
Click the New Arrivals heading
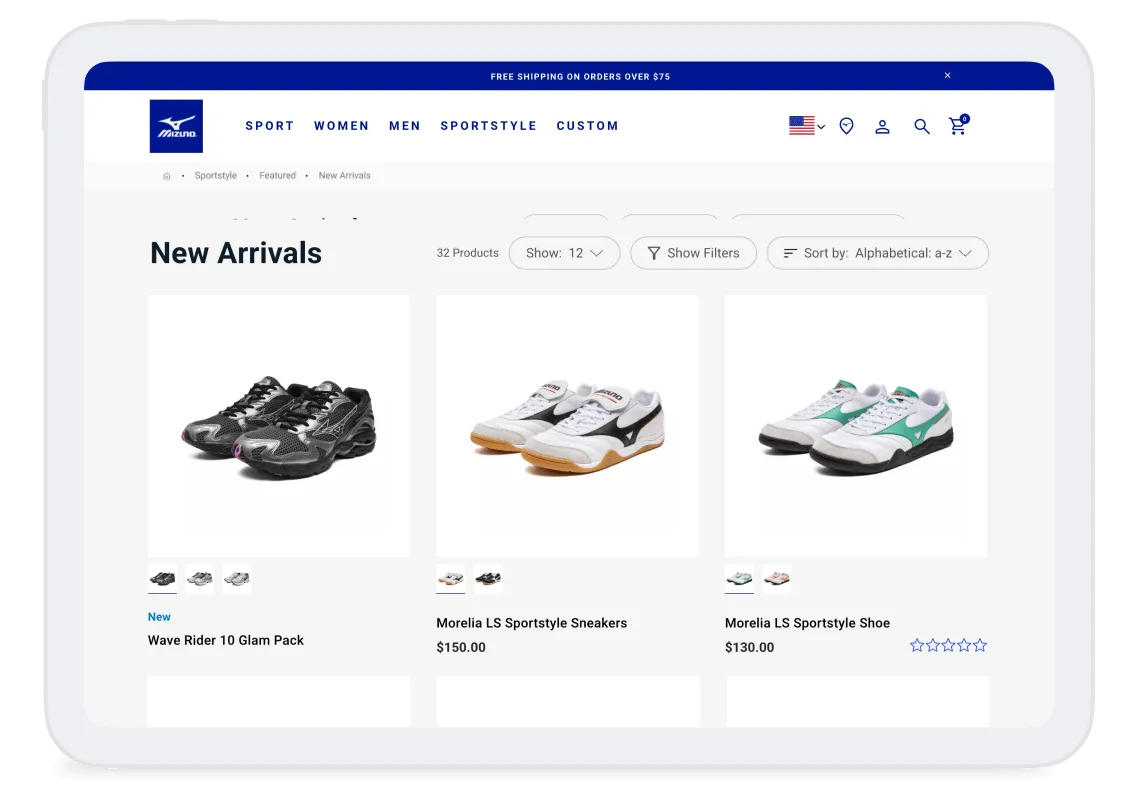click(x=235, y=253)
